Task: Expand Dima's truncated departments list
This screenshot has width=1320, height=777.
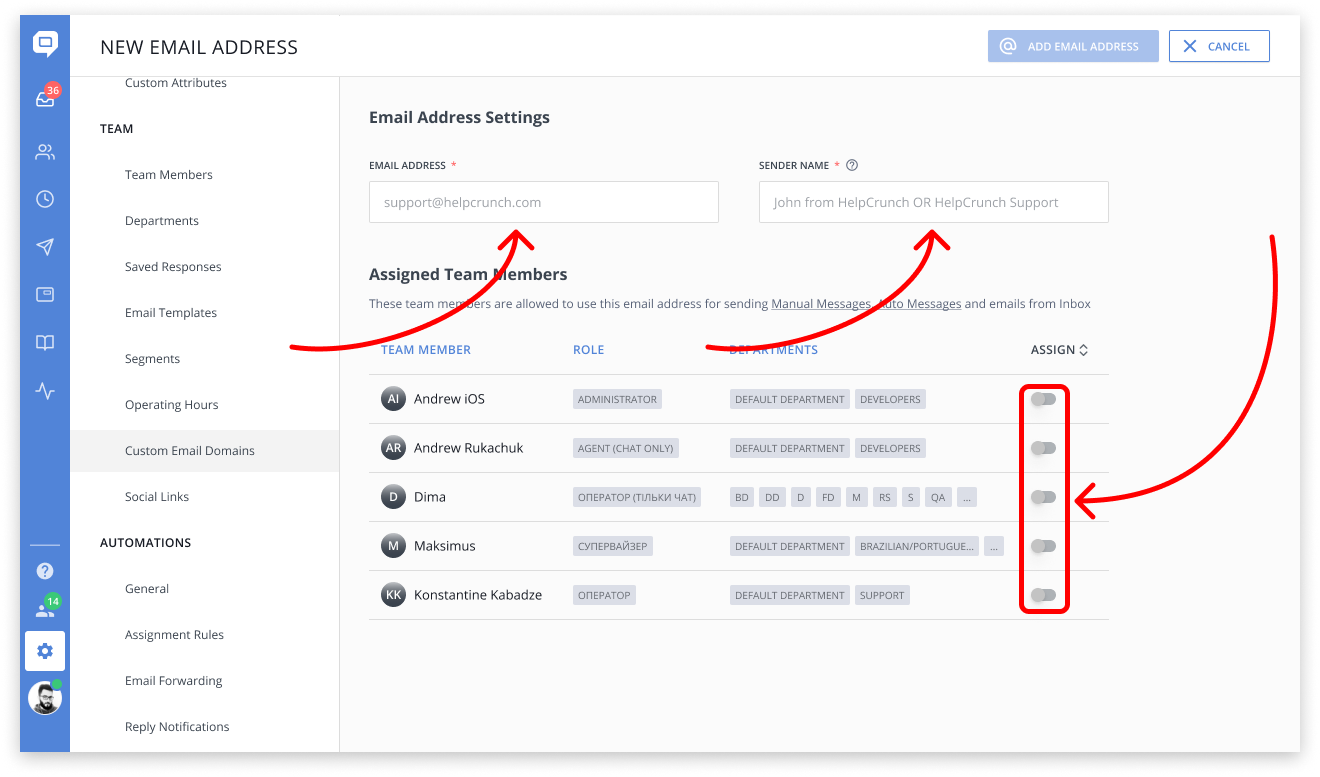Action: [x=966, y=496]
